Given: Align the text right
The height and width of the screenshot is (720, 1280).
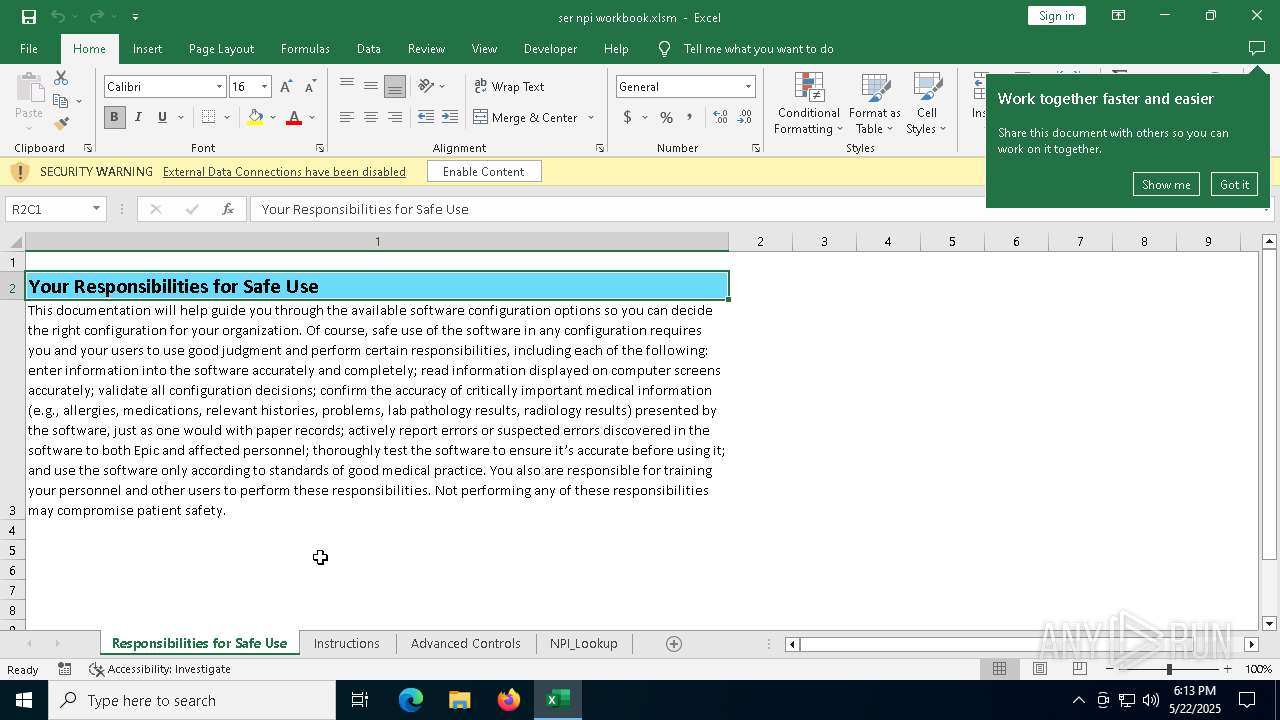Looking at the screenshot, I should [x=395, y=117].
